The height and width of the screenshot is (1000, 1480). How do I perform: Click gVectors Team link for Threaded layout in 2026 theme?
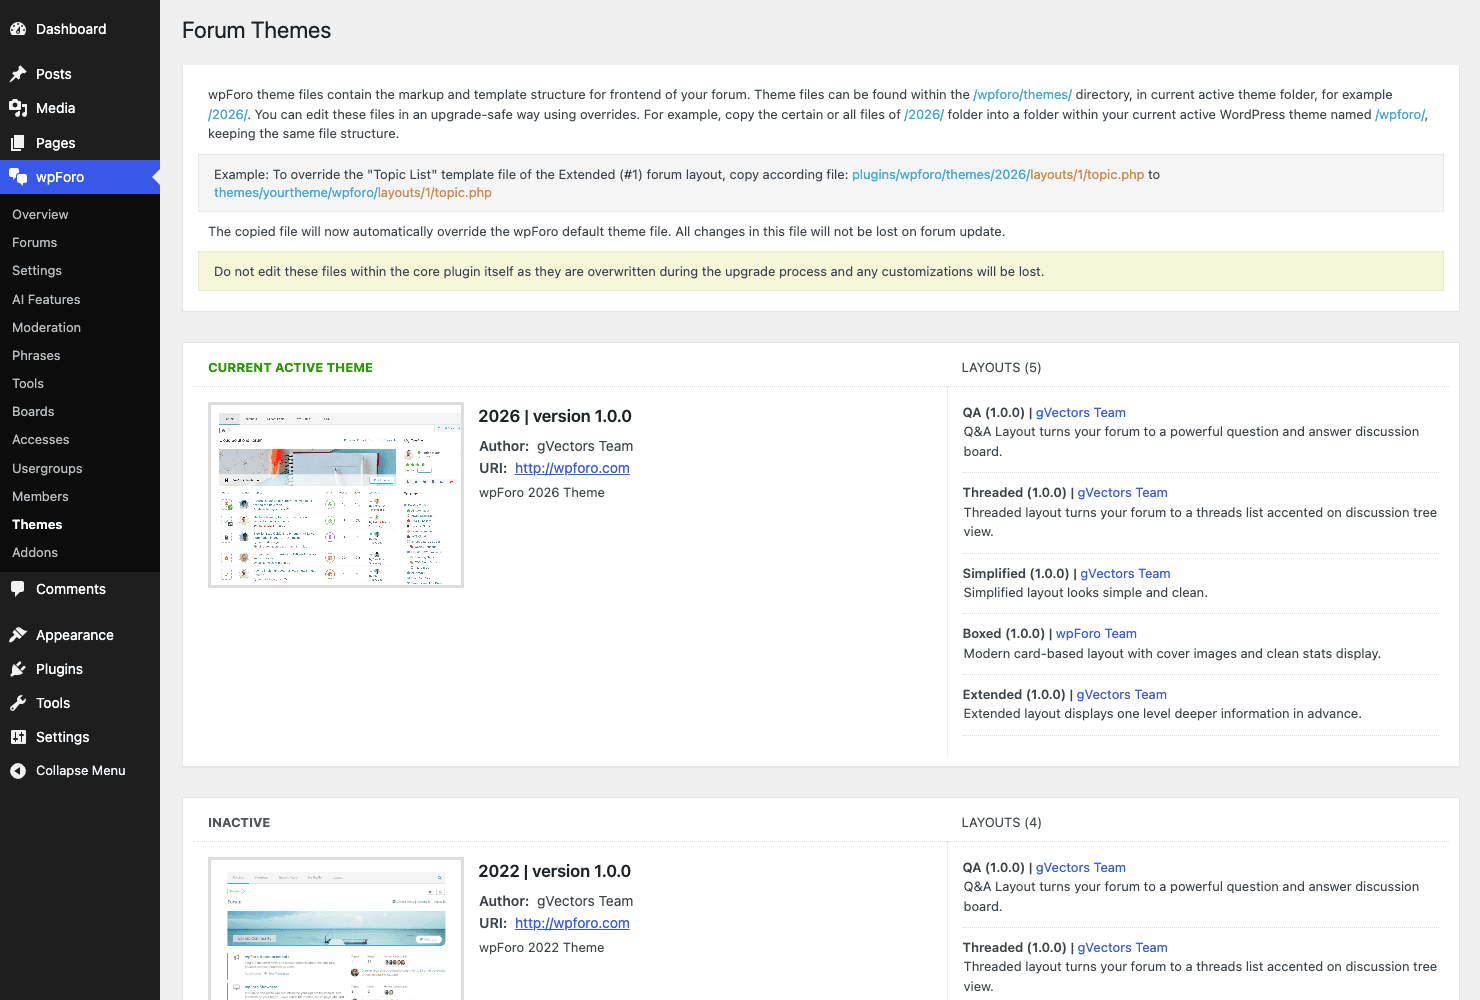pos(1122,493)
